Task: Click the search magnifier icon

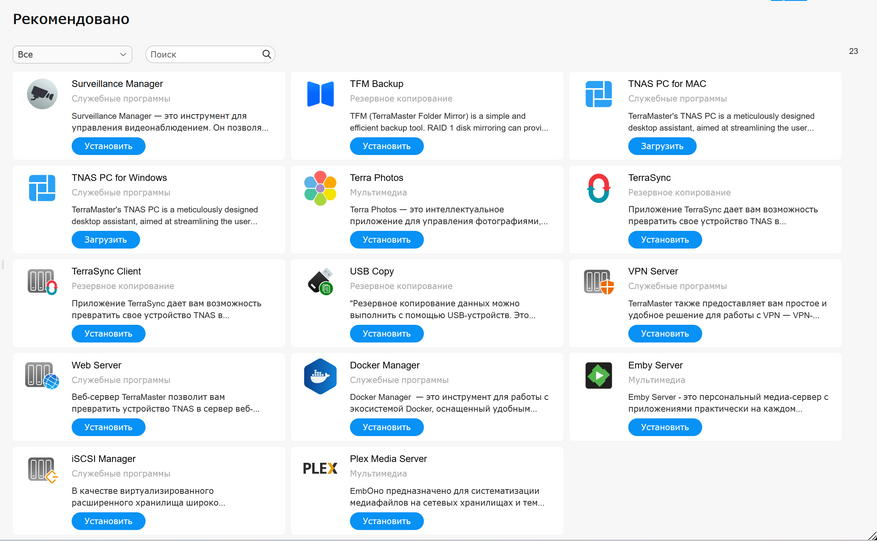Action: pyautogui.click(x=267, y=55)
